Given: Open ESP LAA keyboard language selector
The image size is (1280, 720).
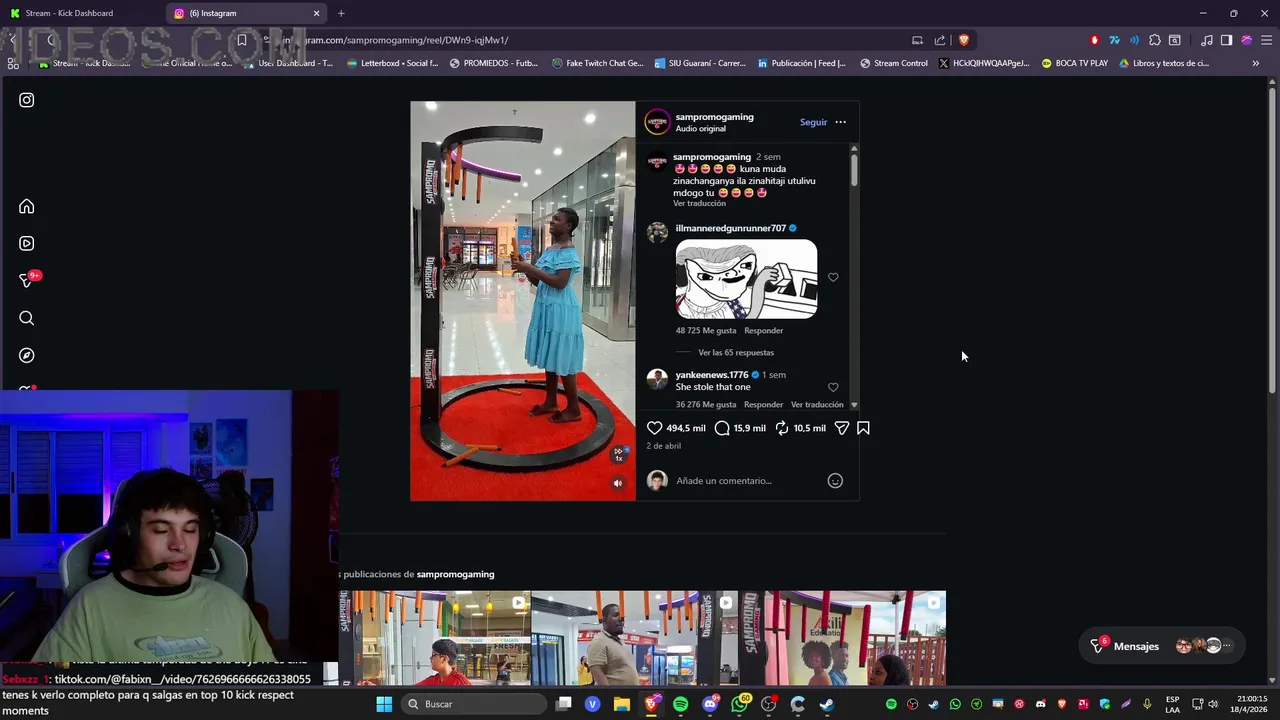Looking at the screenshot, I should pyautogui.click(x=1172, y=704).
